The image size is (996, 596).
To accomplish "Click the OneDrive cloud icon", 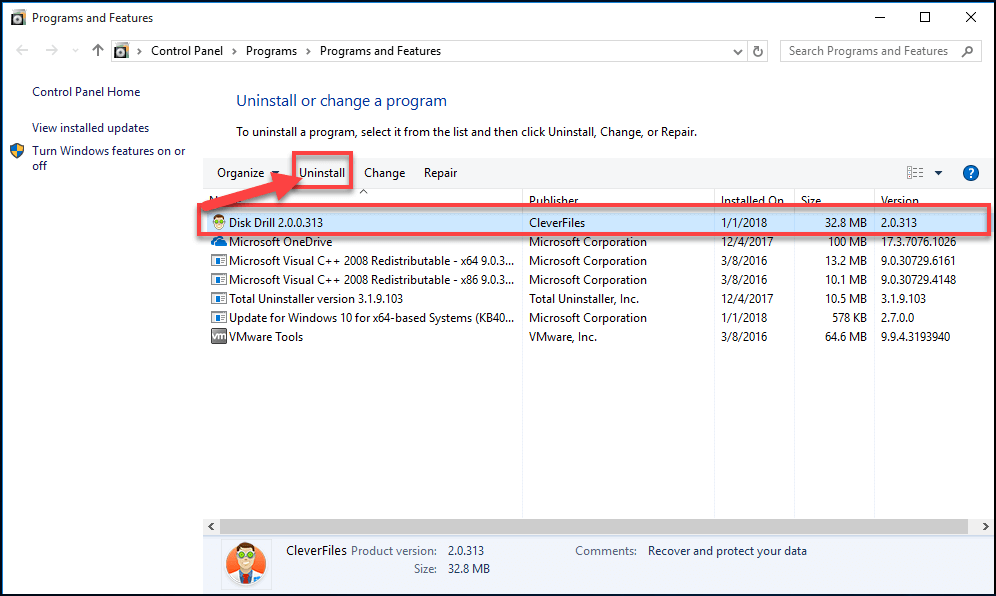I will (x=219, y=241).
